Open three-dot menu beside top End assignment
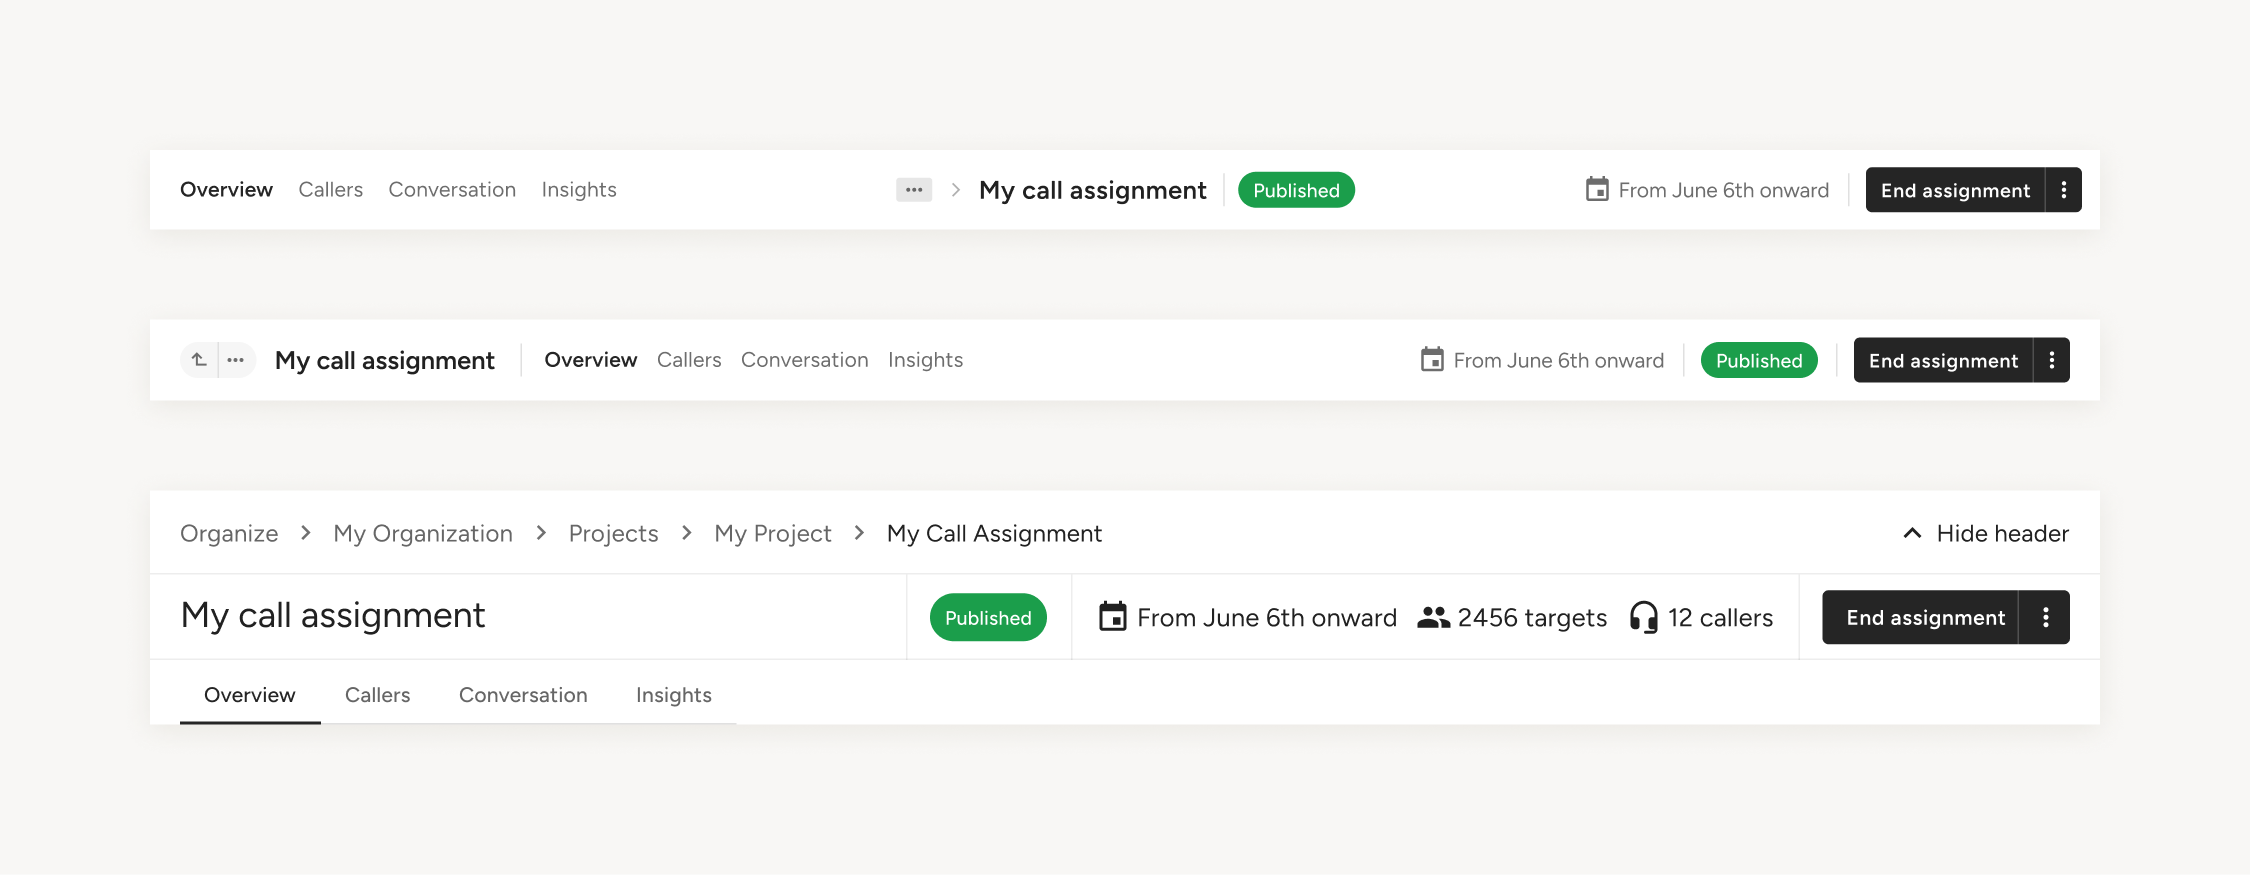The width and height of the screenshot is (2250, 875). pyautogui.click(x=2064, y=190)
